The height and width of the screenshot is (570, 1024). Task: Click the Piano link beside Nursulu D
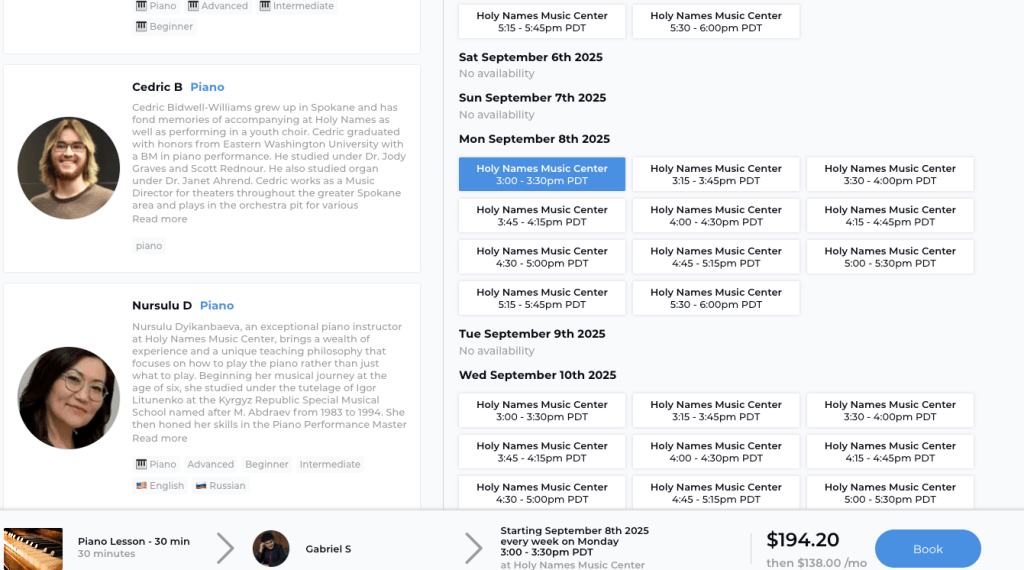coord(216,306)
